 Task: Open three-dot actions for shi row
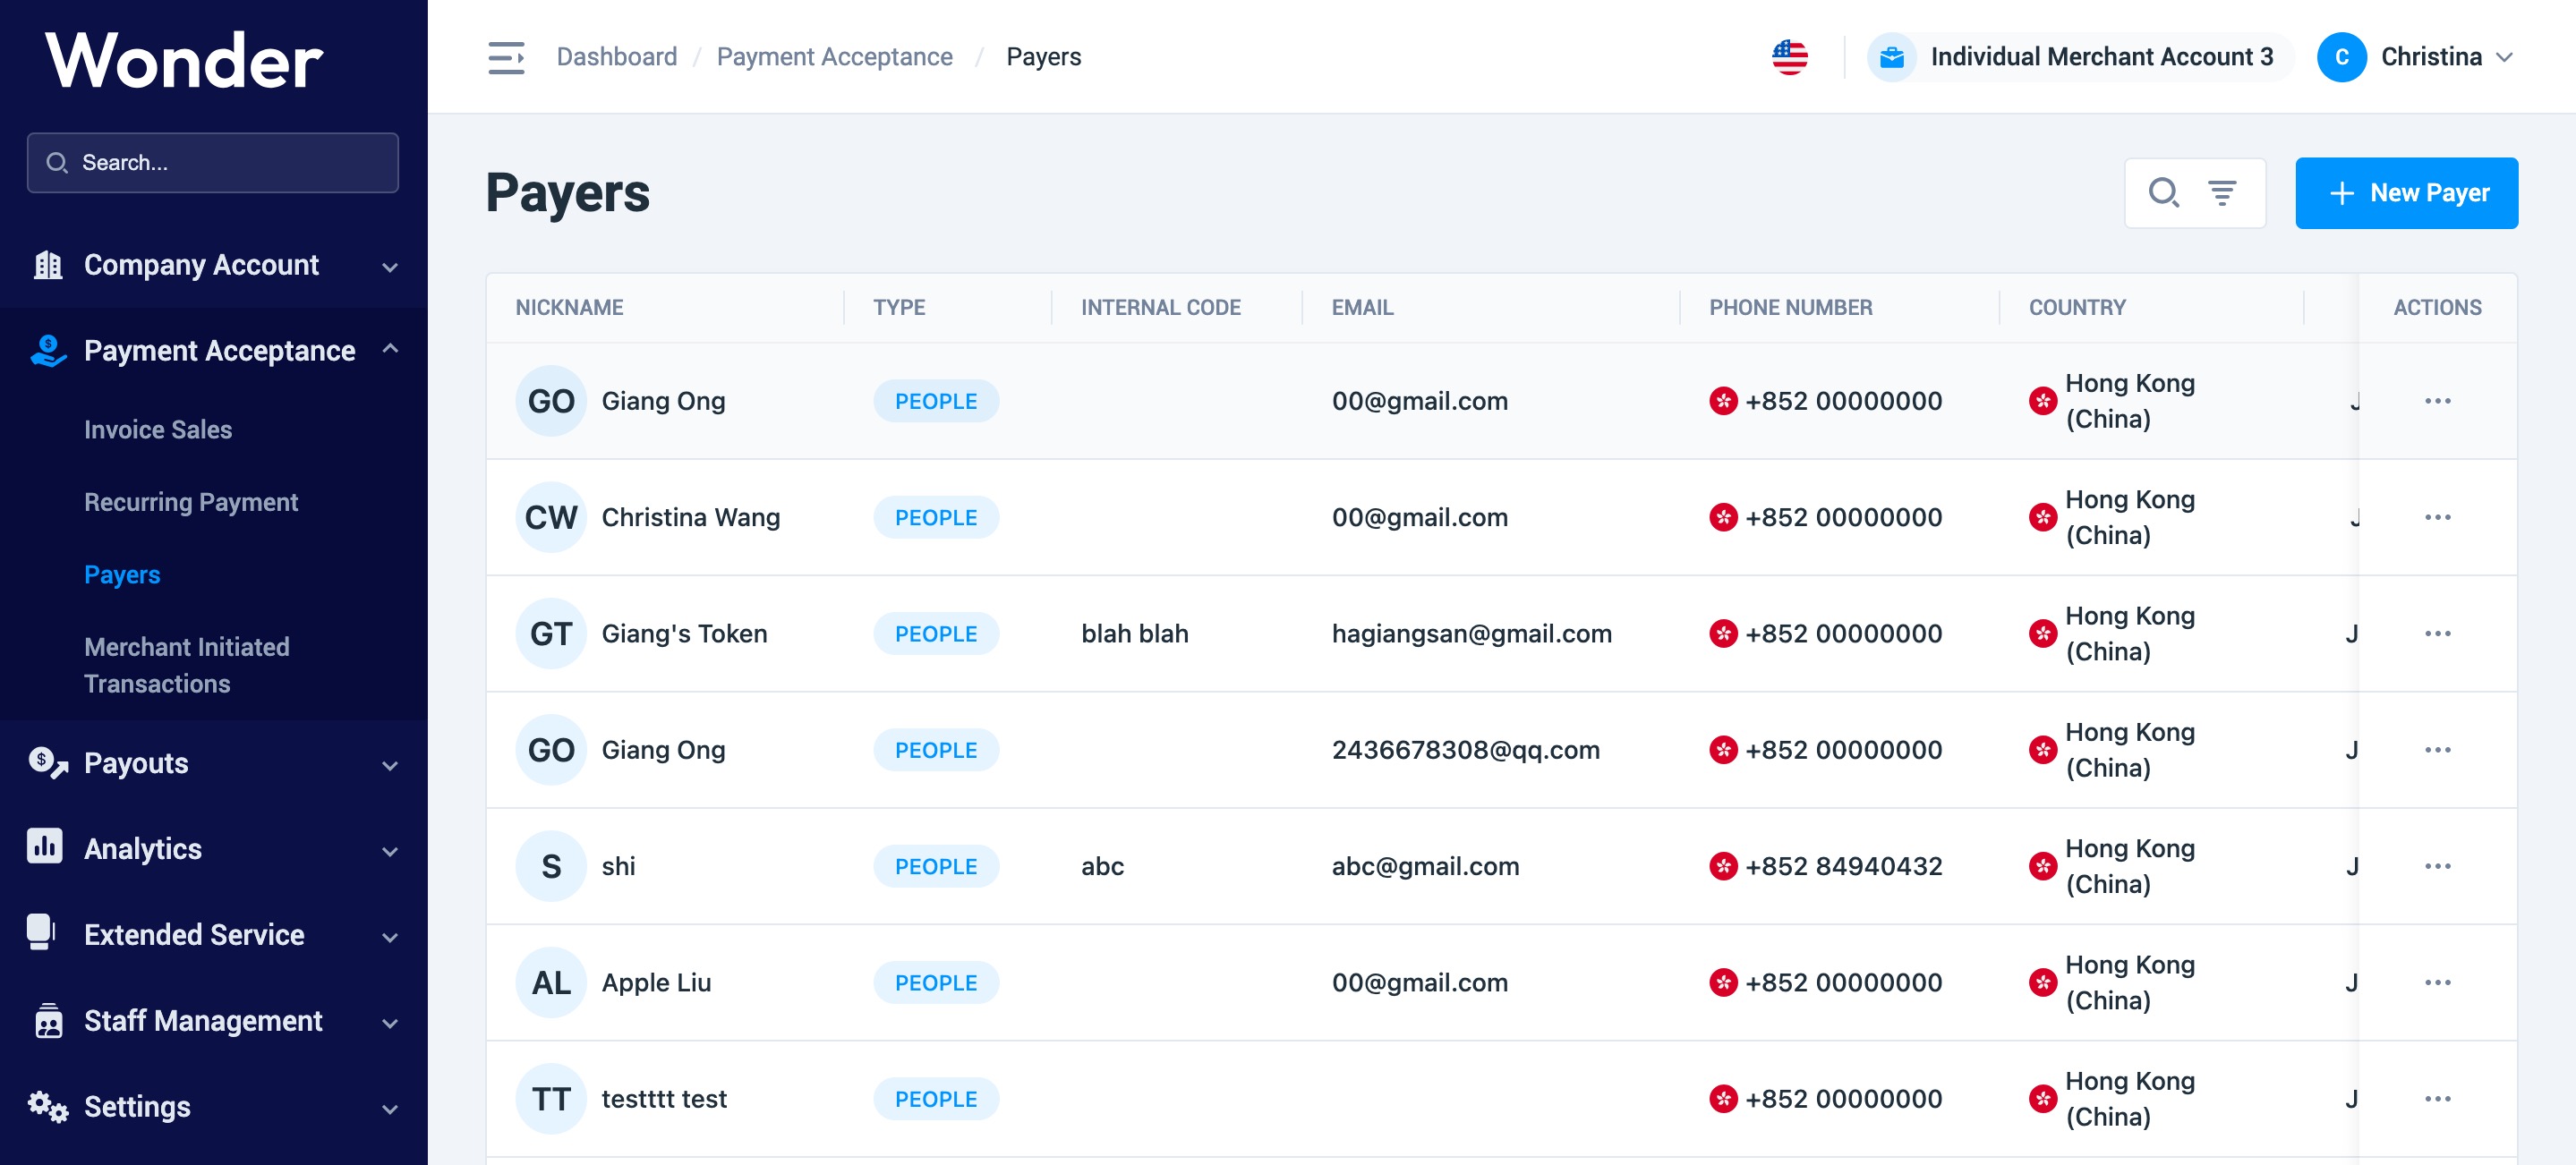pyautogui.click(x=2437, y=866)
